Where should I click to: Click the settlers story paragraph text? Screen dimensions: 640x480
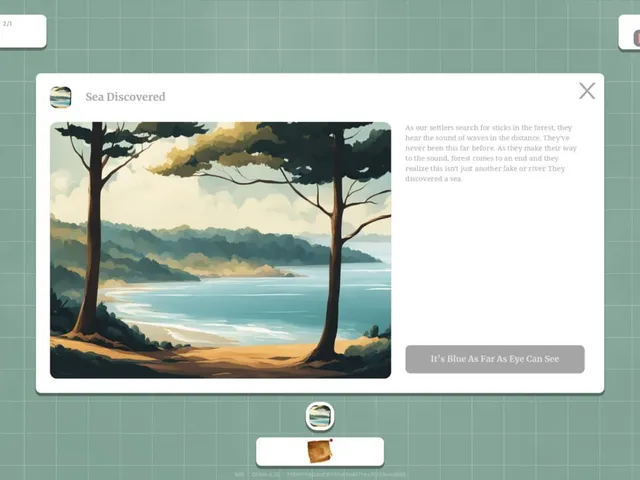[491, 153]
